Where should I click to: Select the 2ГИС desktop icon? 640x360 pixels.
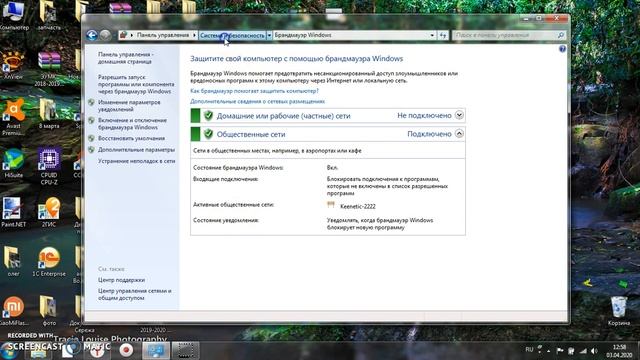coord(49,212)
